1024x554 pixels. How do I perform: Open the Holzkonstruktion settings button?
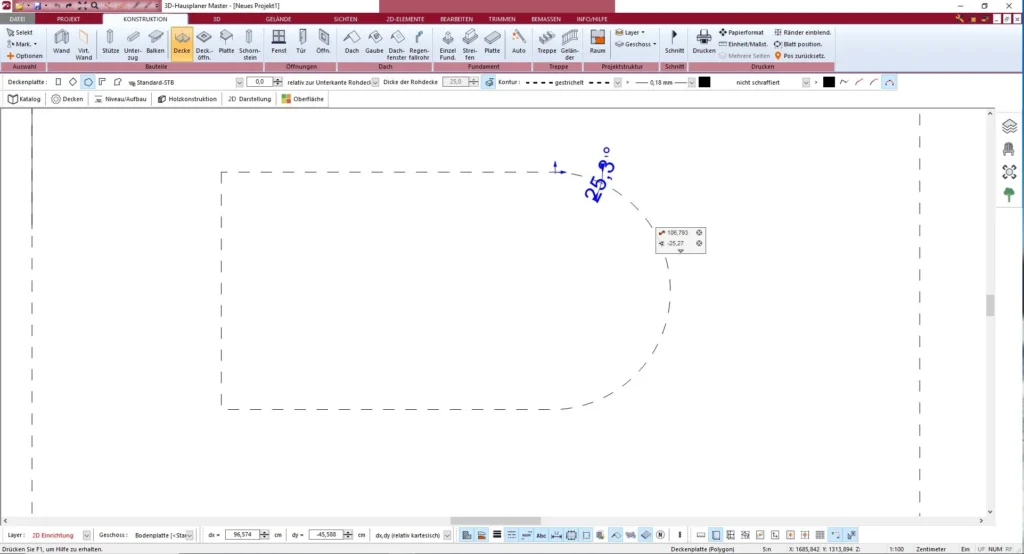point(187,99)
